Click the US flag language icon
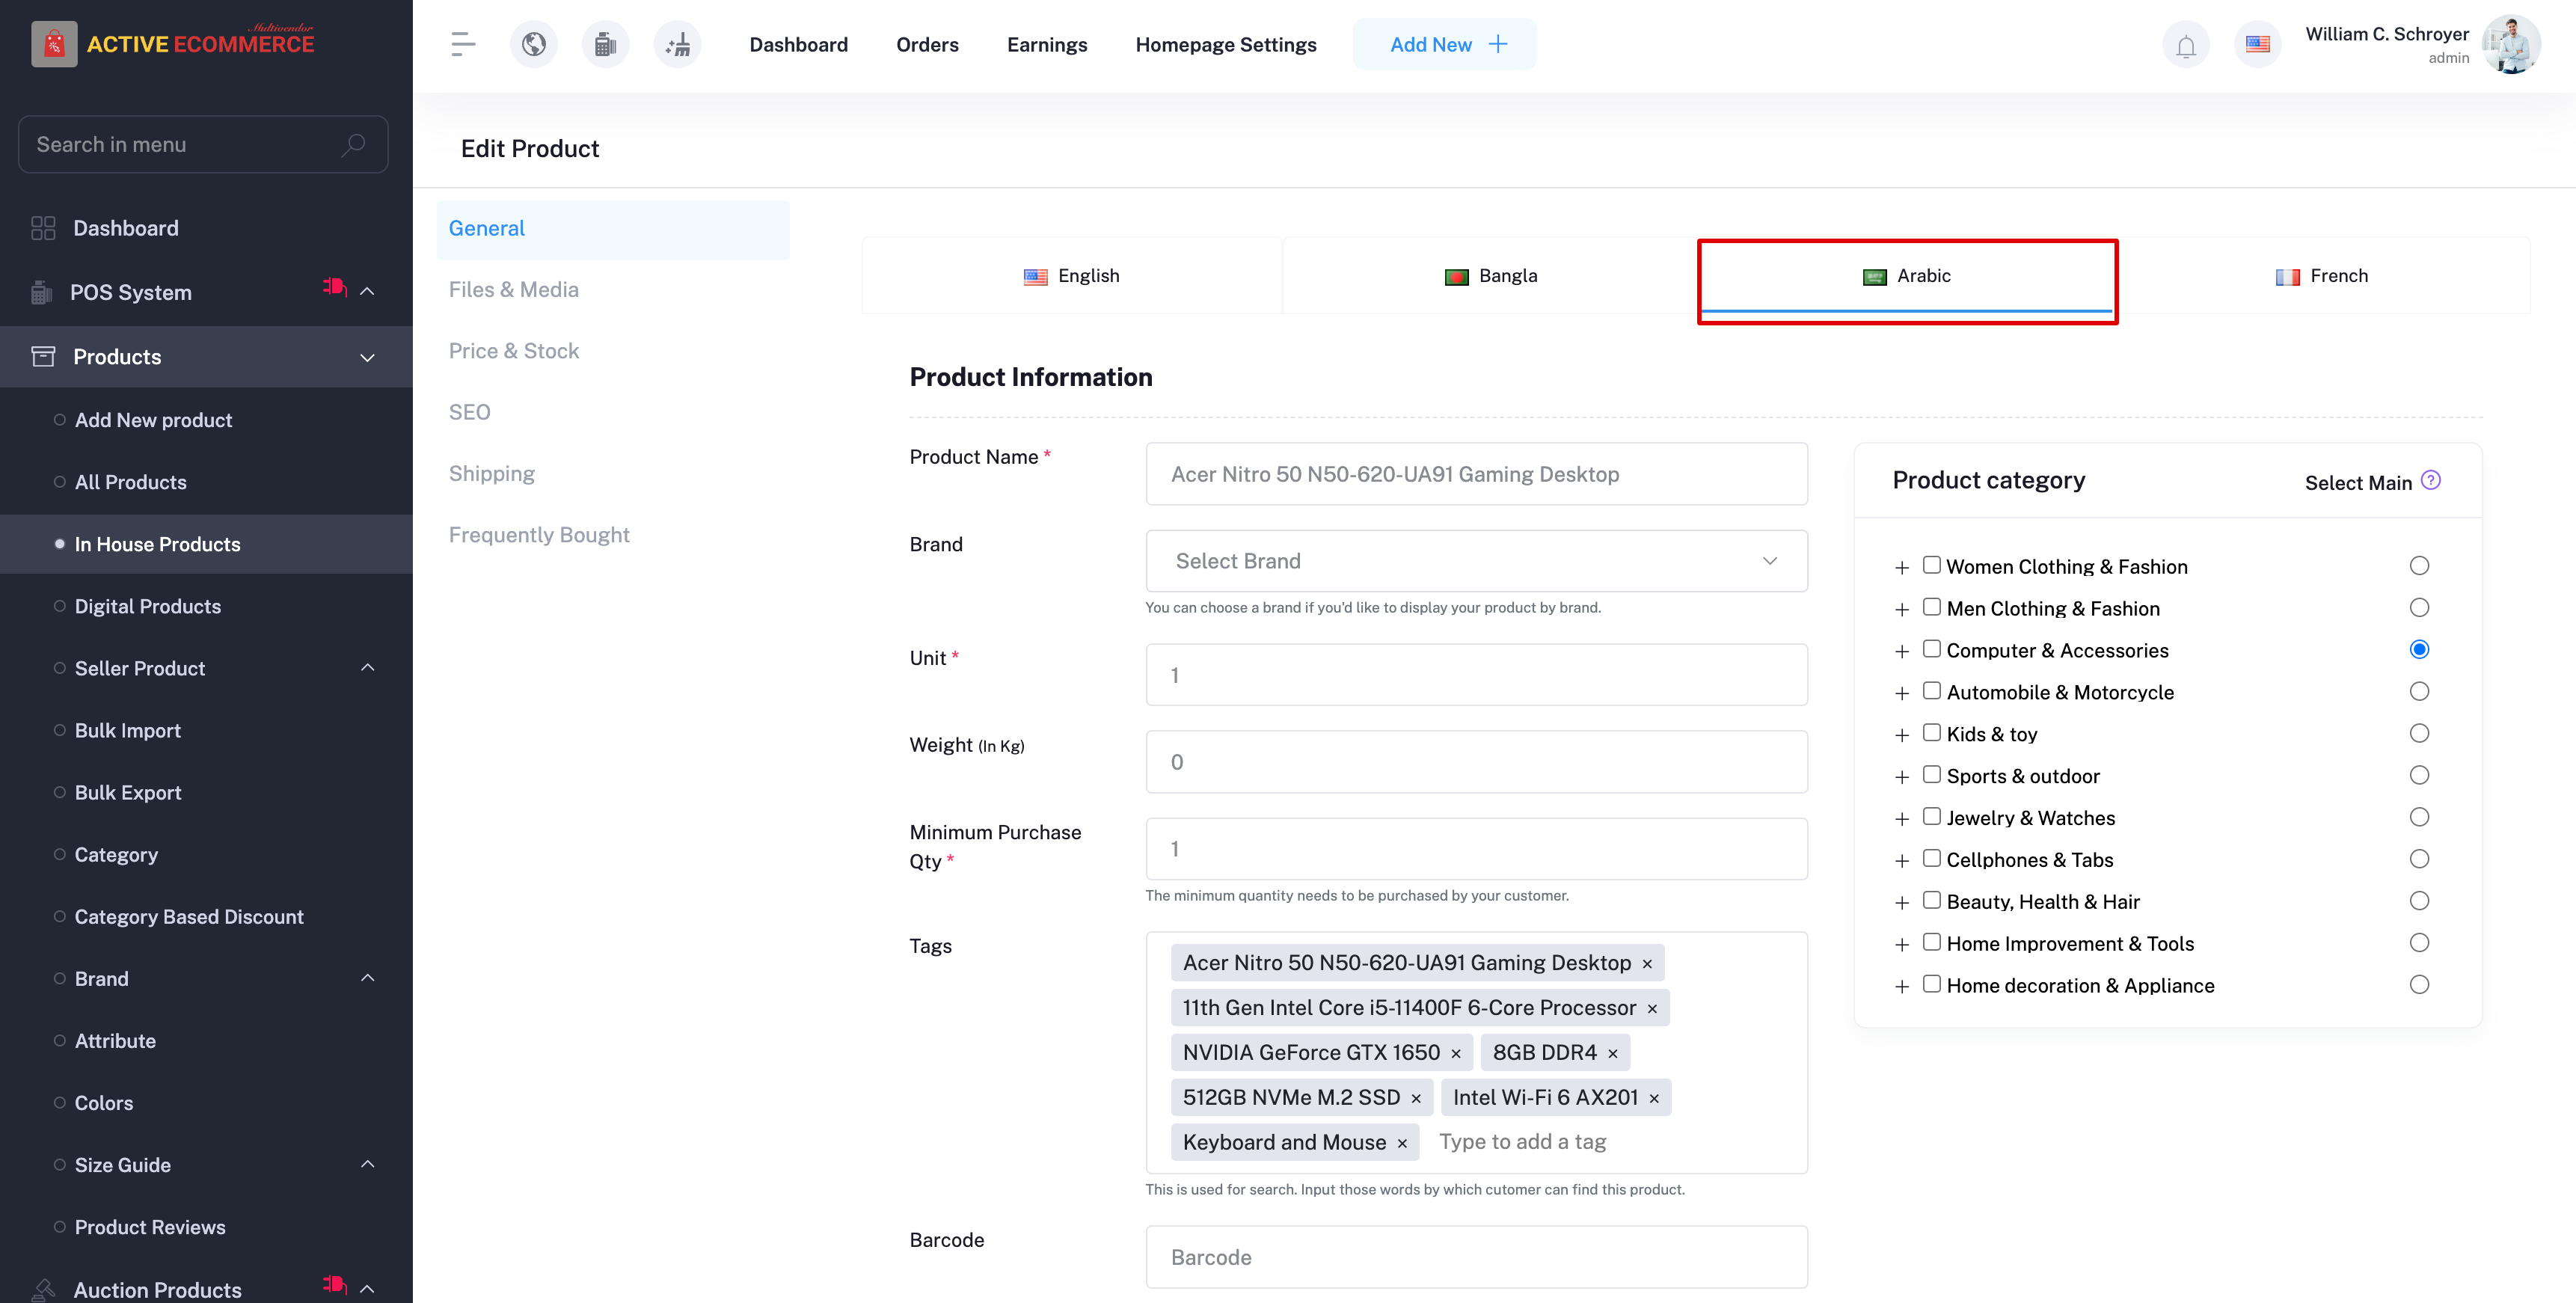Viewport: 2576px width, 1303px height. [2257, 44]
